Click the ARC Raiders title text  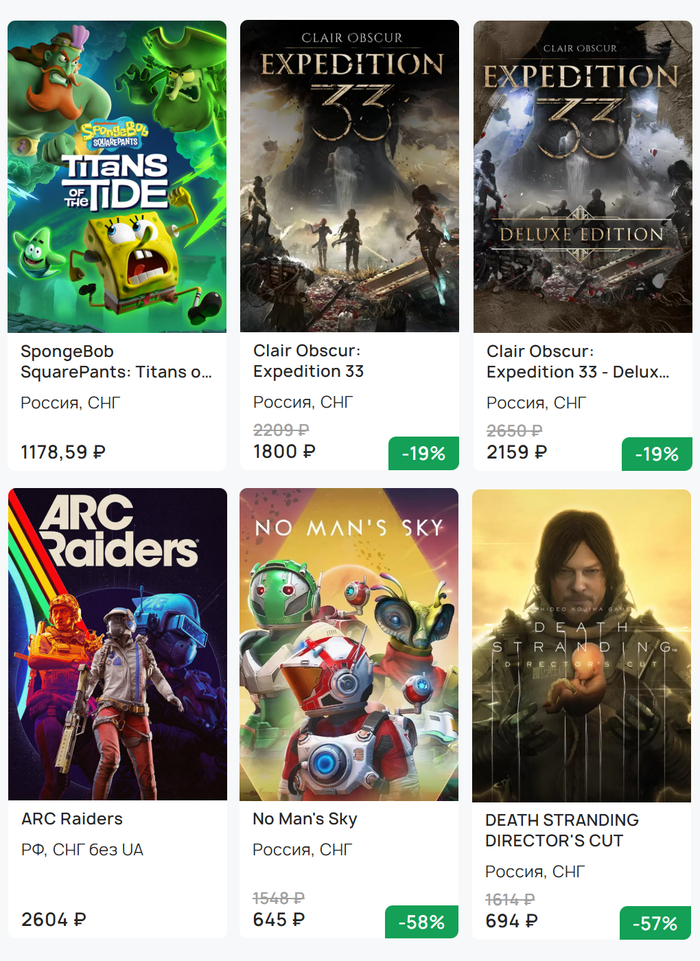[x=72, y=819]
